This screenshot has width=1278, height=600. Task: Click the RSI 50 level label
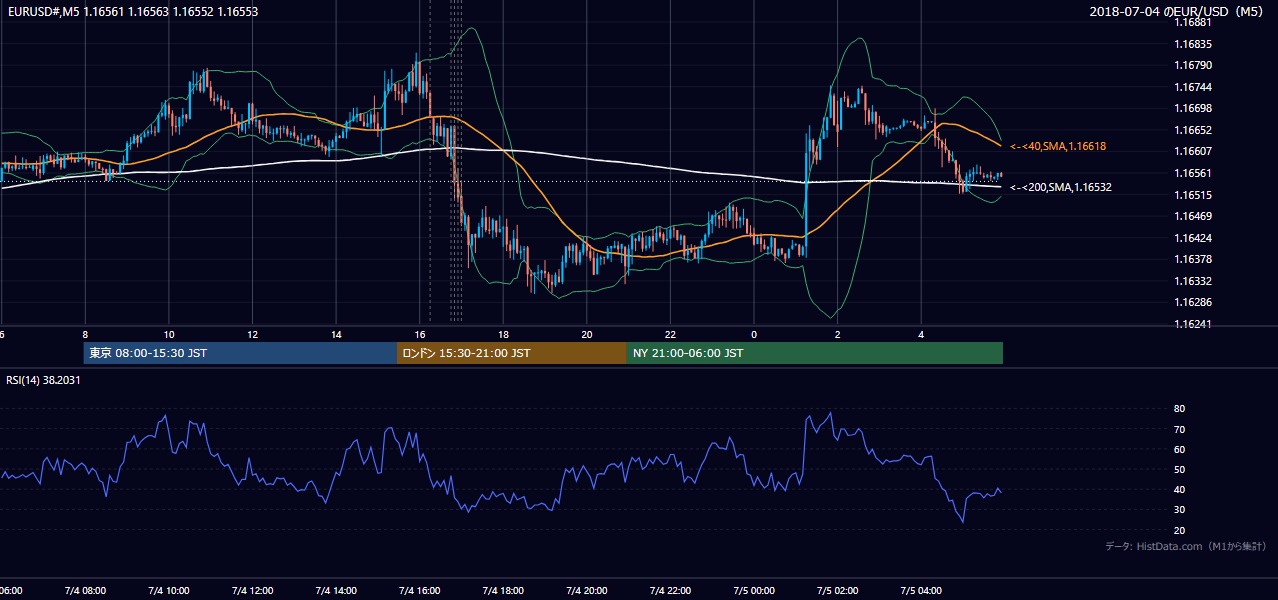(x=1179, y=469)
